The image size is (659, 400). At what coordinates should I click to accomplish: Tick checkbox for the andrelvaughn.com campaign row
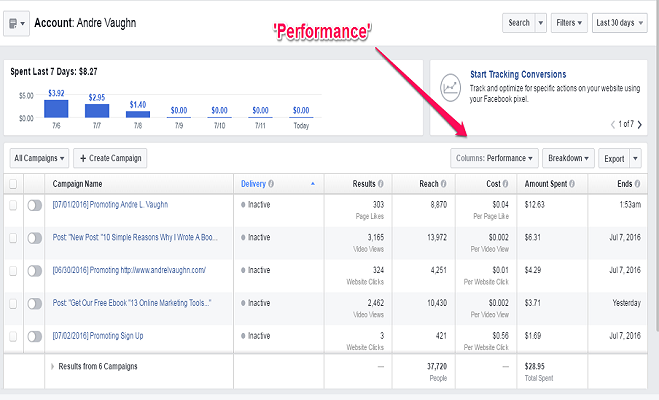pyautogui.click(x=12, y=270)
